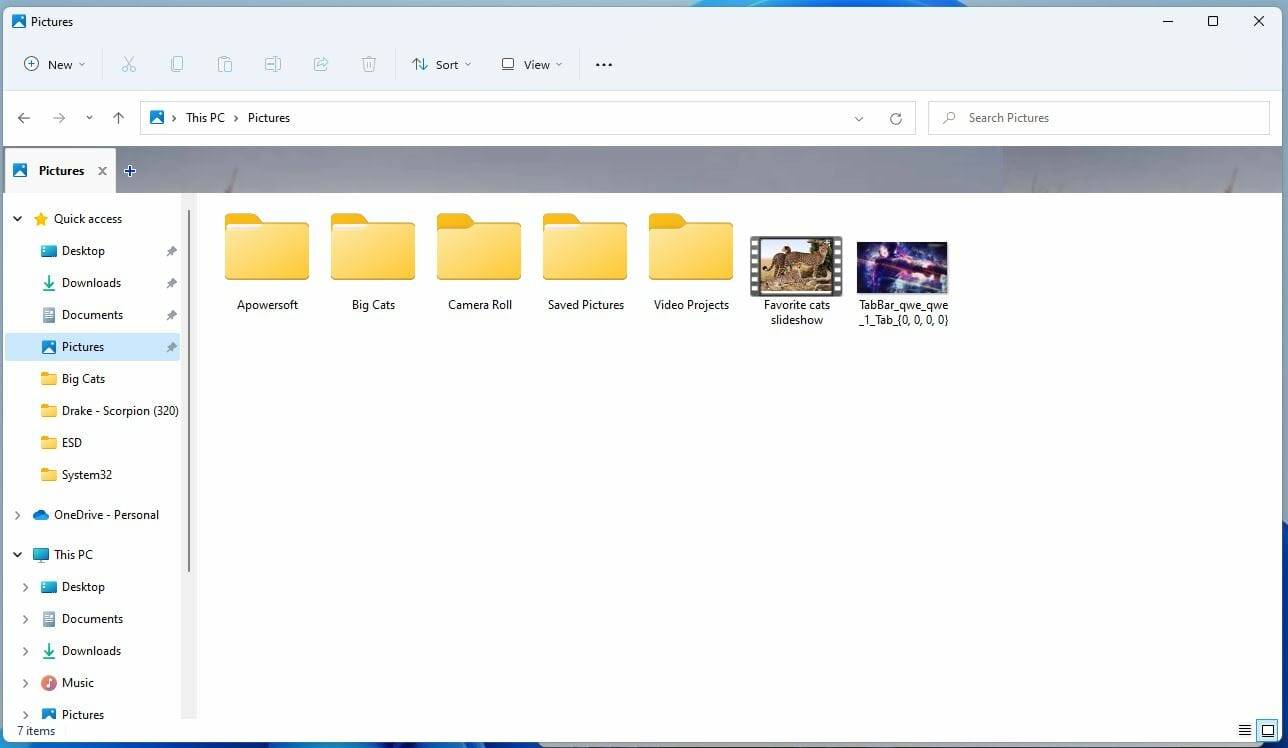Image resolution: width=1288 pixels, height=748 pixels.
Task: Select the Pictures tab
Action: click(60, 170)
